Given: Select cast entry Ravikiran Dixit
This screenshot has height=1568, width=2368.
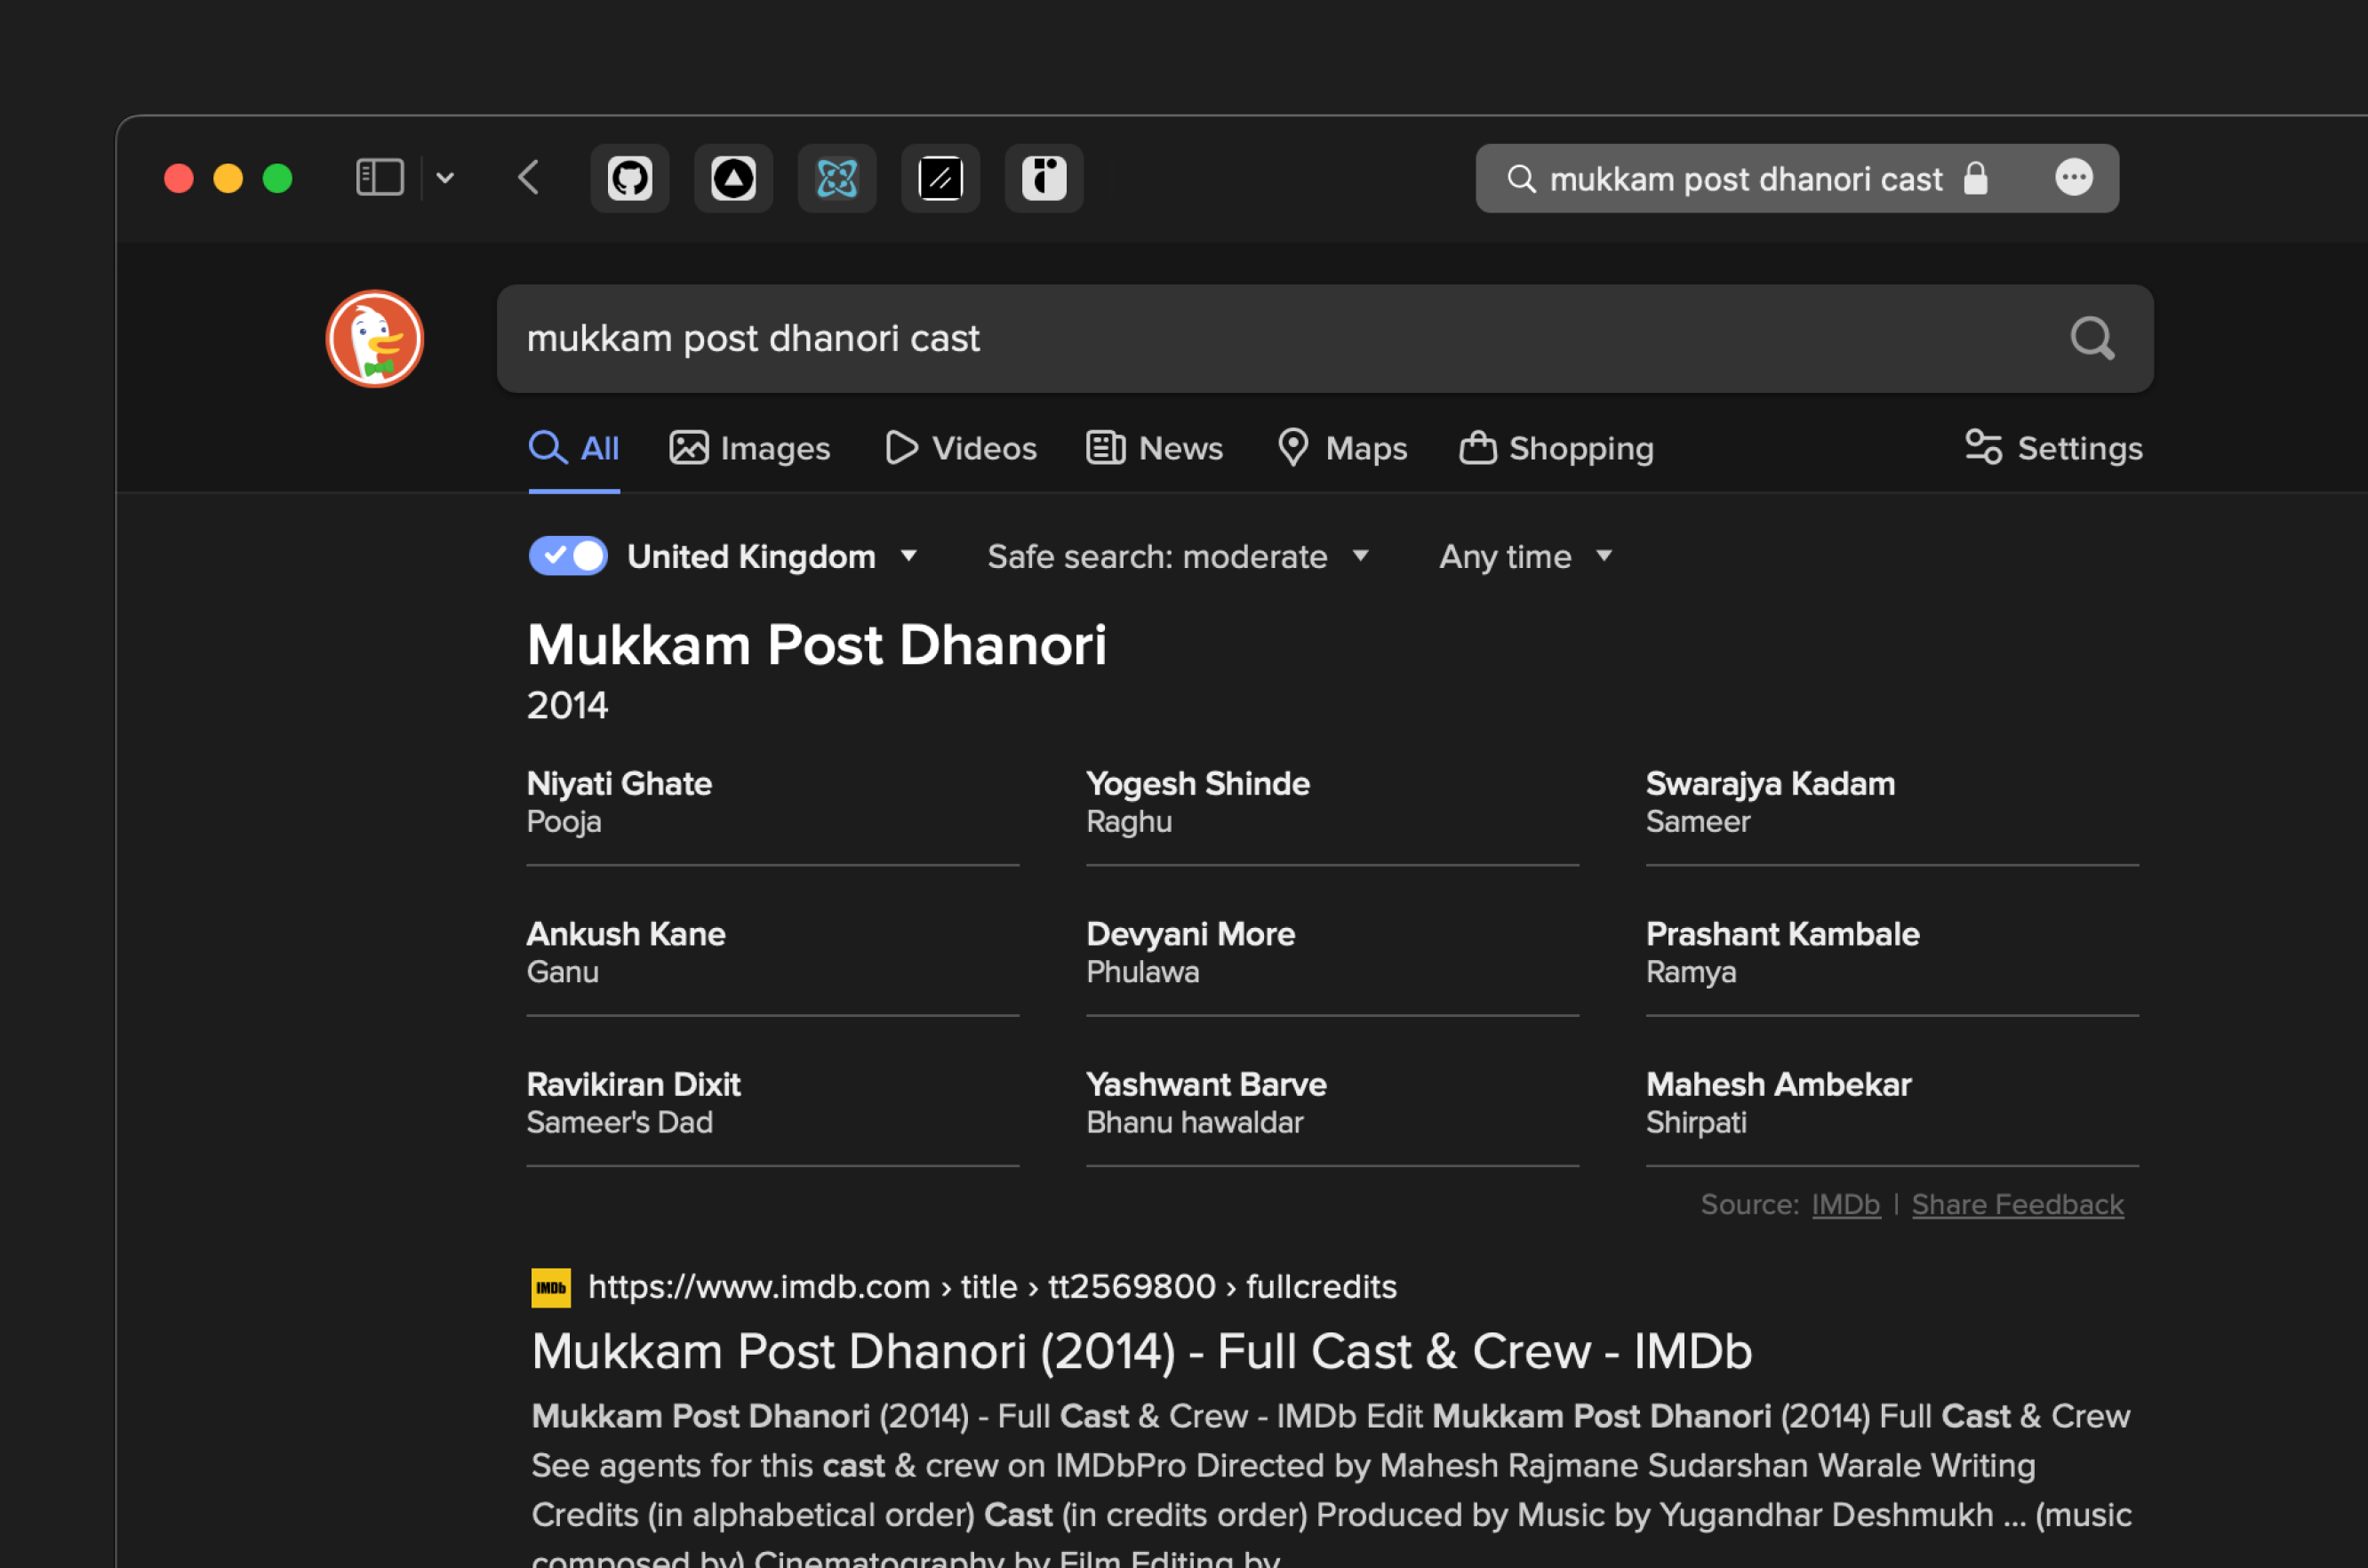Looking at the screenshot, I should point(773,1103).
